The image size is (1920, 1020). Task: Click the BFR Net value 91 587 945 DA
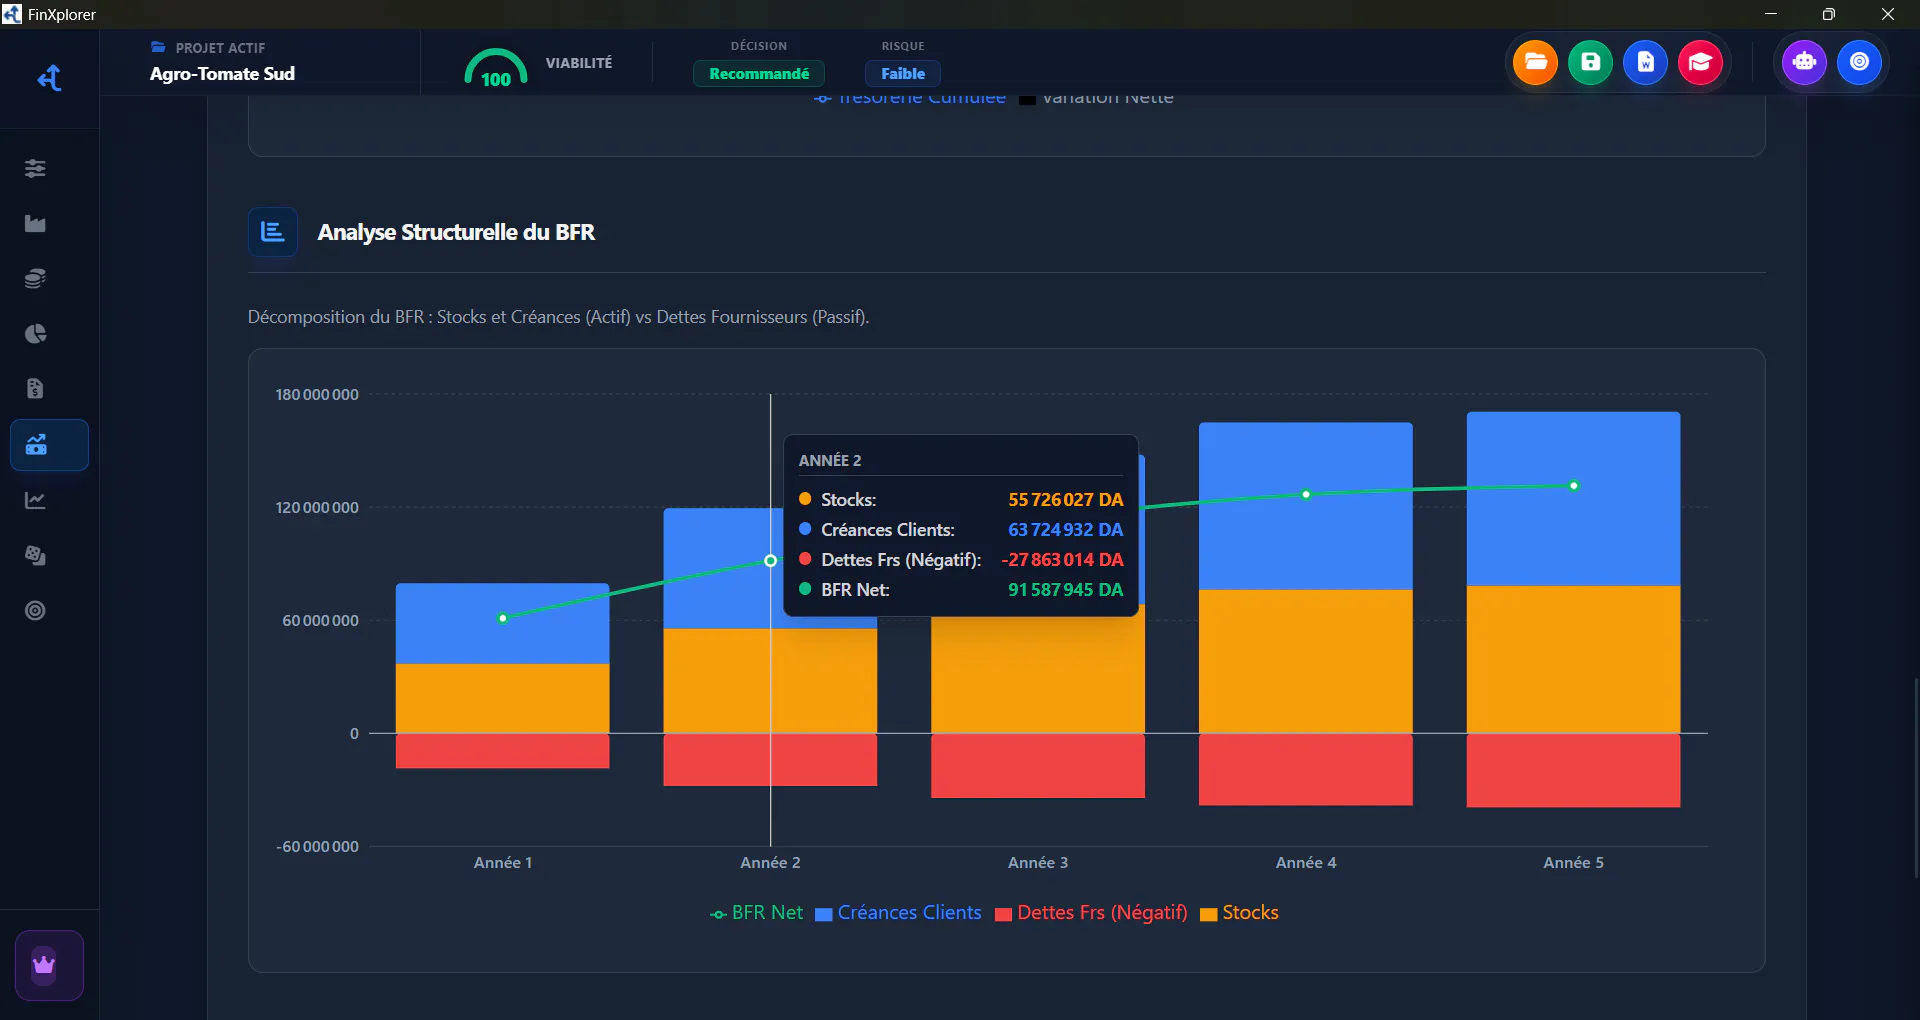[1065, 590]
